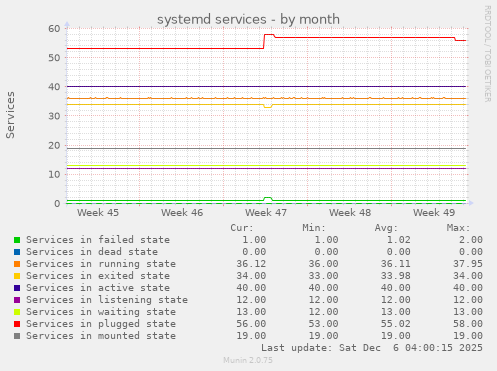Click the exited state average 33.98

(x=396, y=276)
